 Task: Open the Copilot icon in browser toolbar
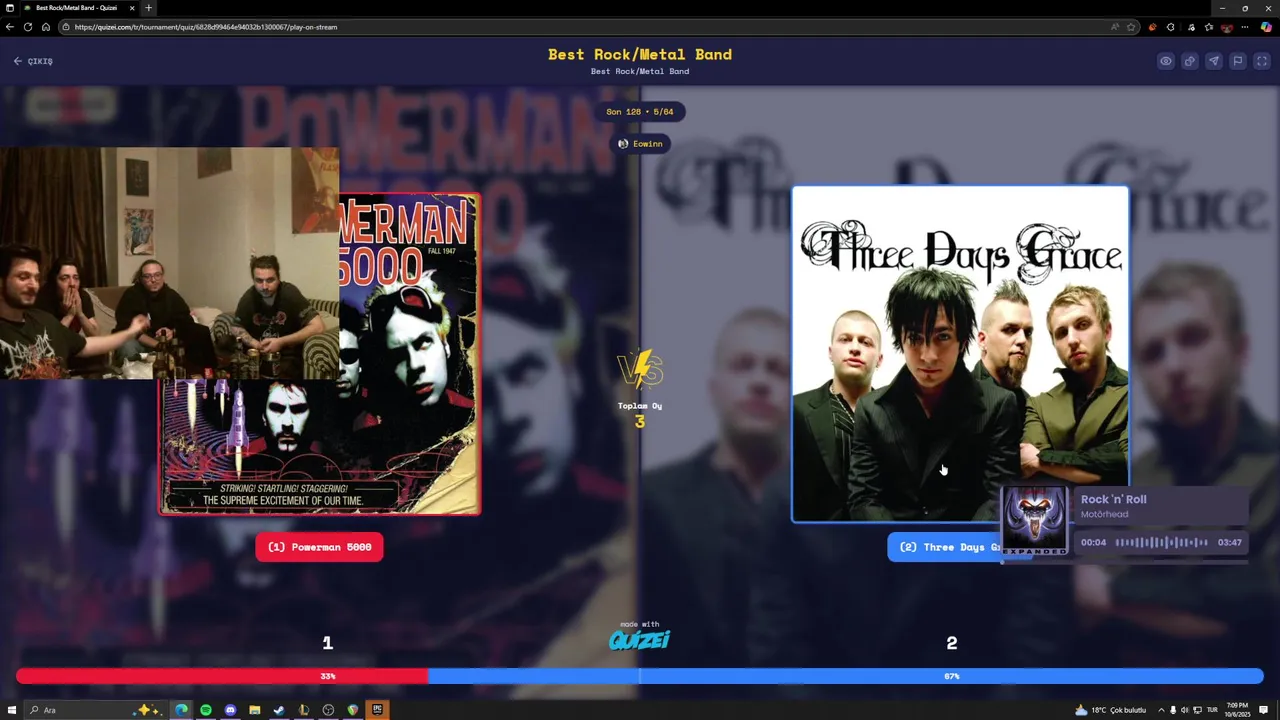click(1266, 27)
